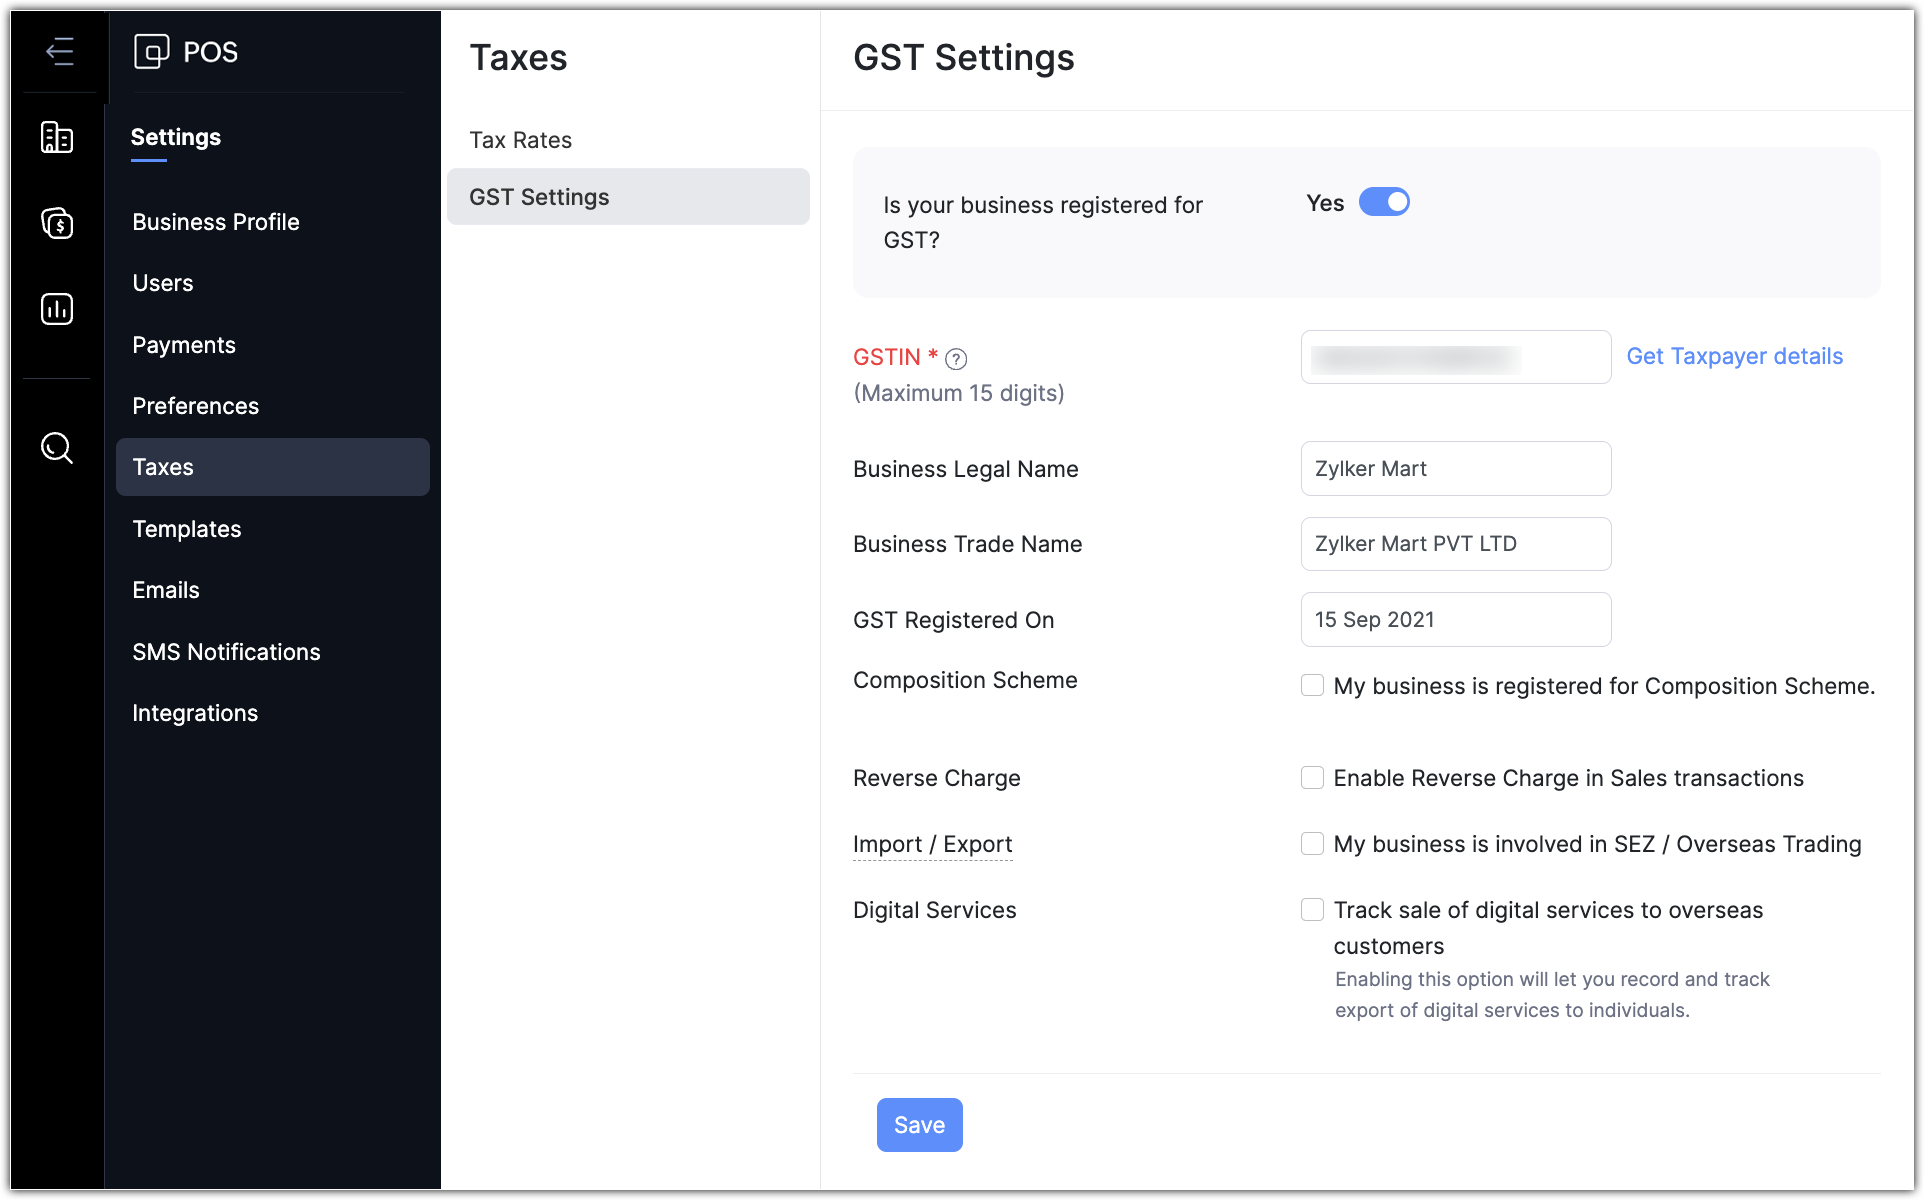Viewport: 1924px width, 1200px height.
Task: Check Track sale of digital services
Action: (x=1312, y=910)
